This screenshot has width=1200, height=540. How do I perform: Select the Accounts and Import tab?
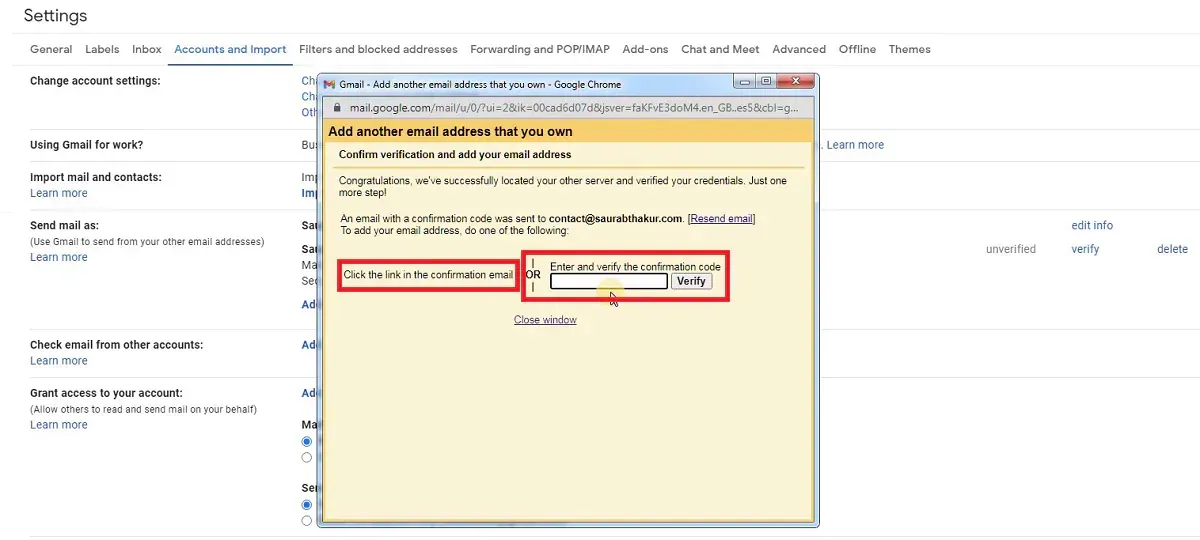(230, 49)
